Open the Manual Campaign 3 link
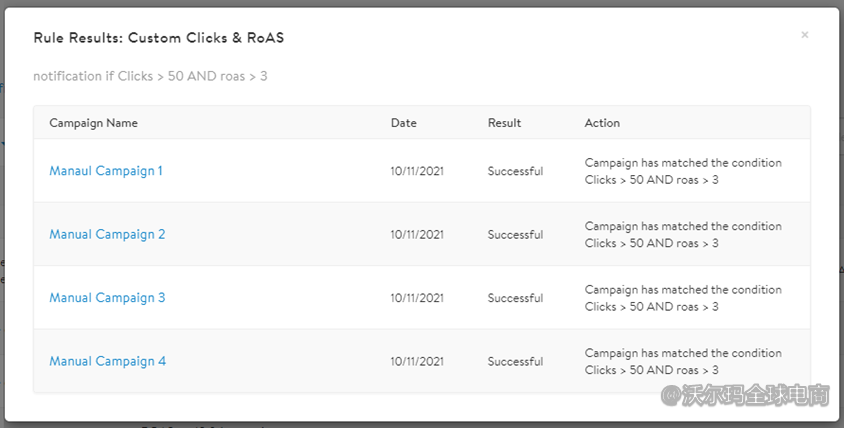This screenshot has width=844, height=428. 107,298
